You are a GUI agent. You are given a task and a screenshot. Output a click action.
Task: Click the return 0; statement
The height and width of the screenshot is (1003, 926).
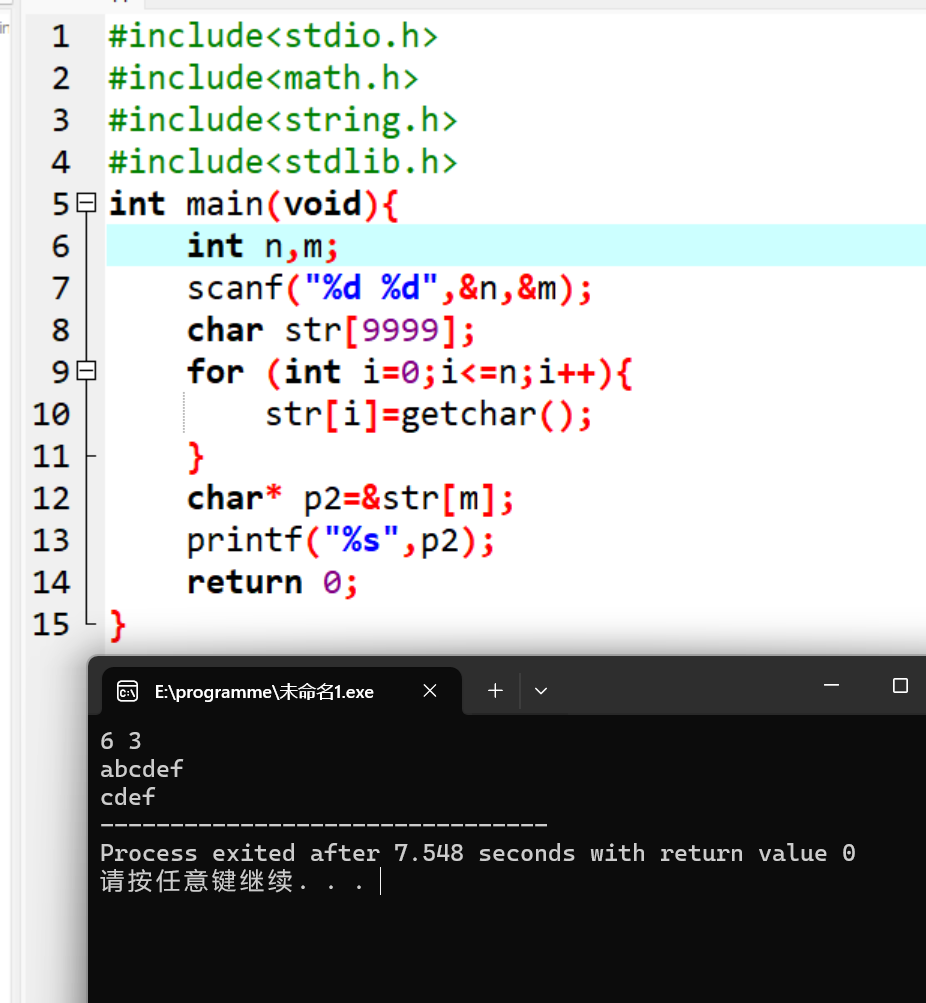(272, 583)
